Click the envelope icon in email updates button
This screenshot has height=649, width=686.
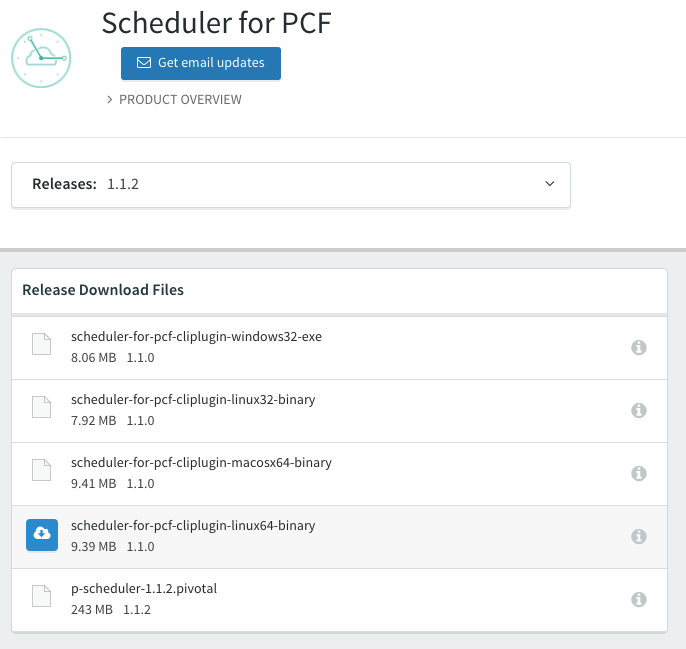click(x=144, y=63)
